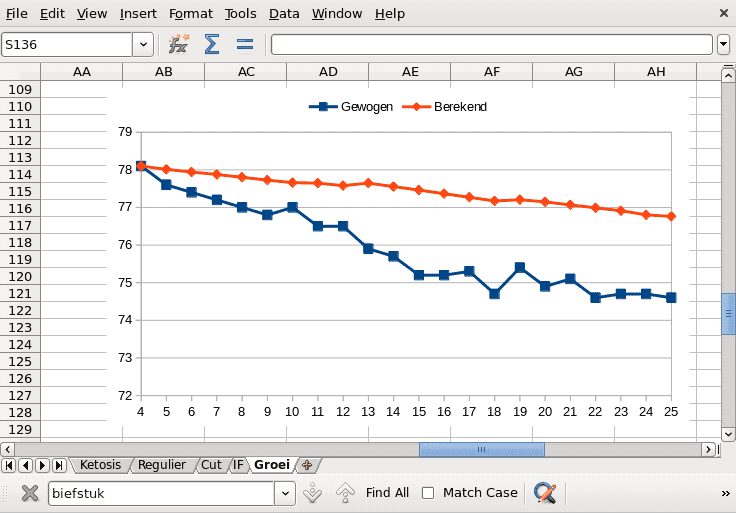Viewport: 736px width, 513px height.
Task: Open the Name Box dropdown
Action: 143,44
